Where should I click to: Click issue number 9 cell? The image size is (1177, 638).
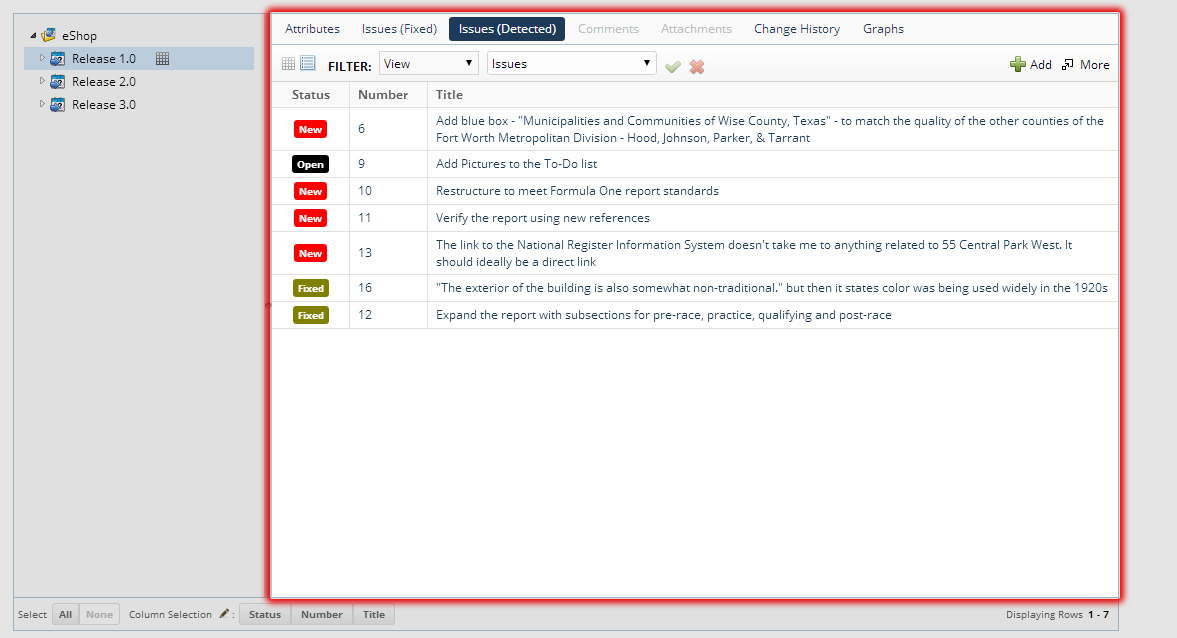coord(388,164)
